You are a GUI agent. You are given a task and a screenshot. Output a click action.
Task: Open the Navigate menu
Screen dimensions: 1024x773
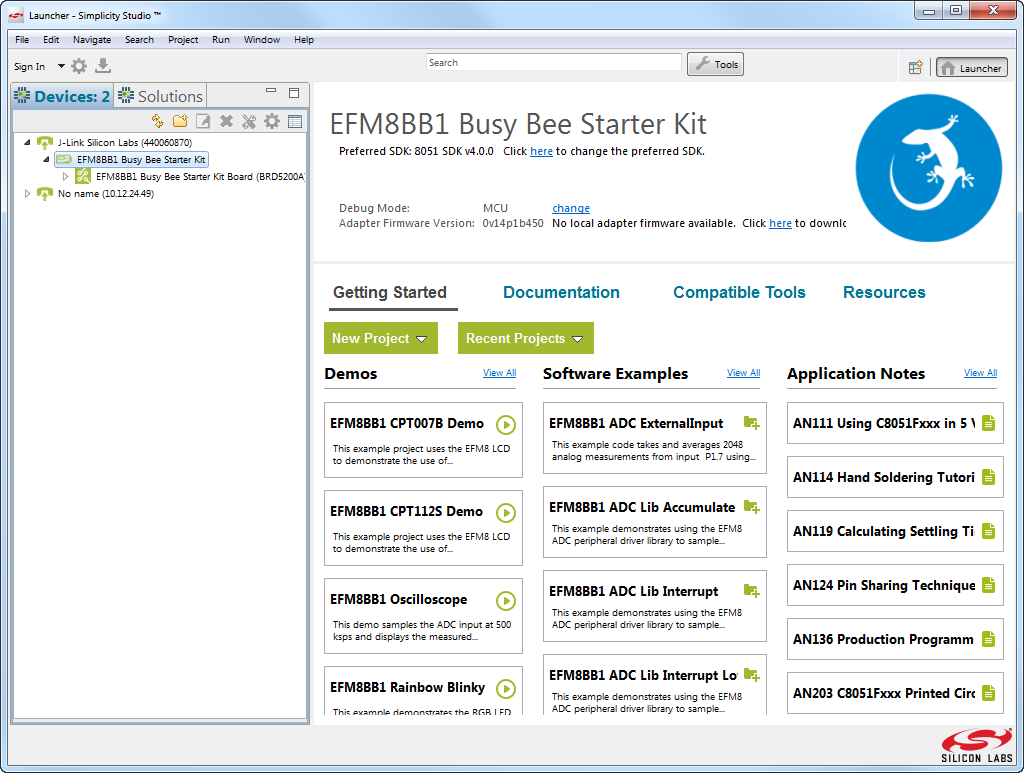click(x=92, y=40)
